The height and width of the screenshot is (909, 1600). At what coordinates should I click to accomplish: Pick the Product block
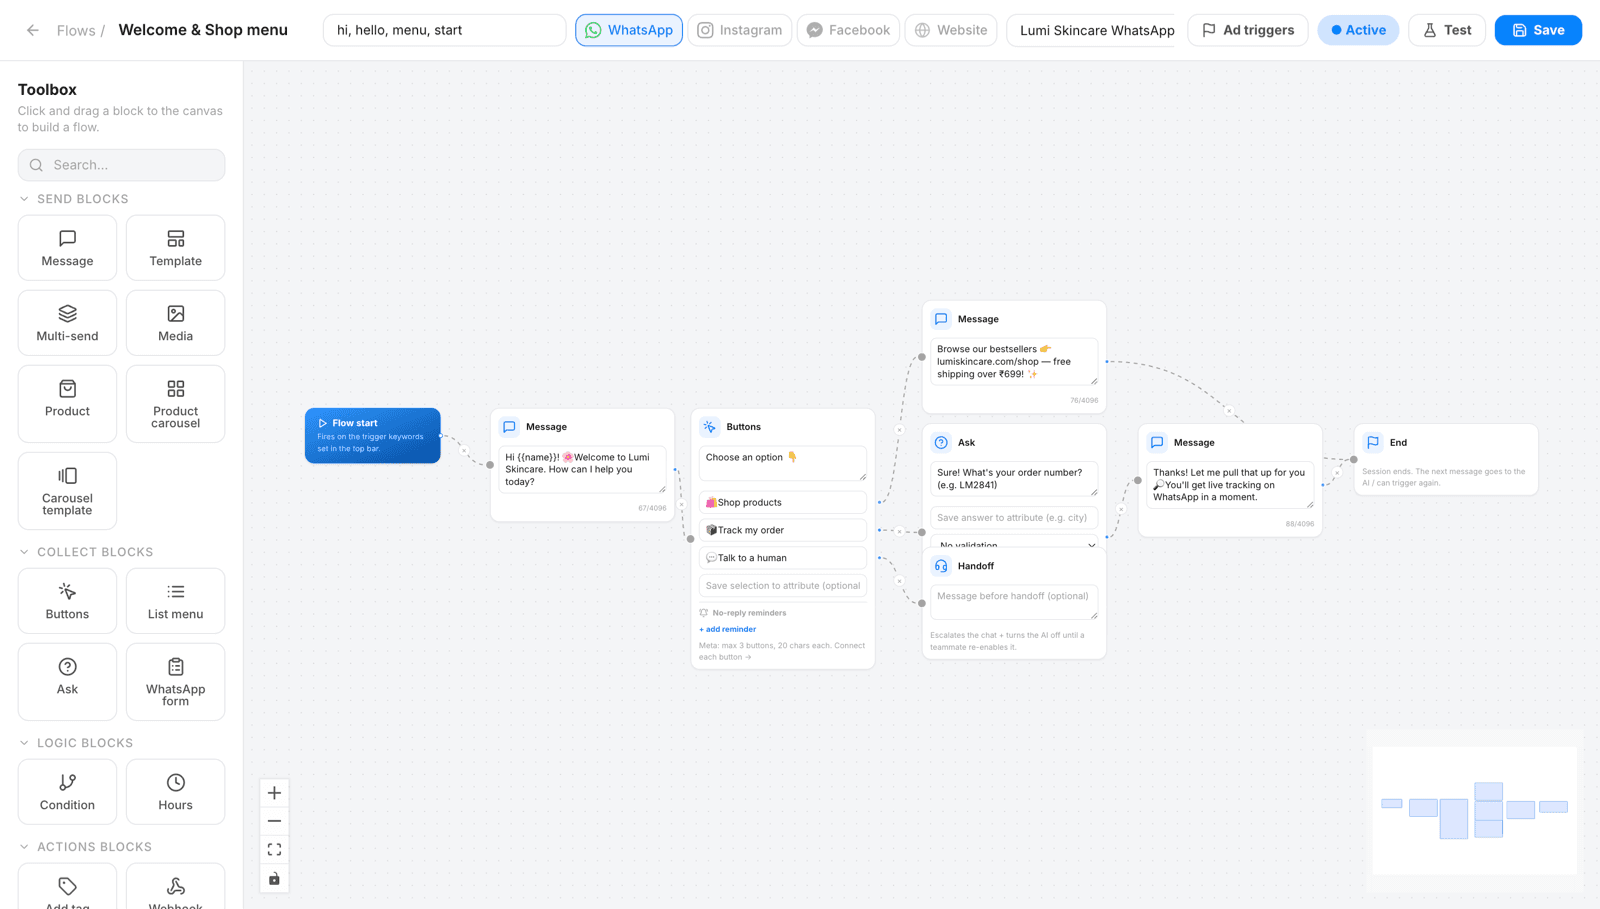[67, 404]
